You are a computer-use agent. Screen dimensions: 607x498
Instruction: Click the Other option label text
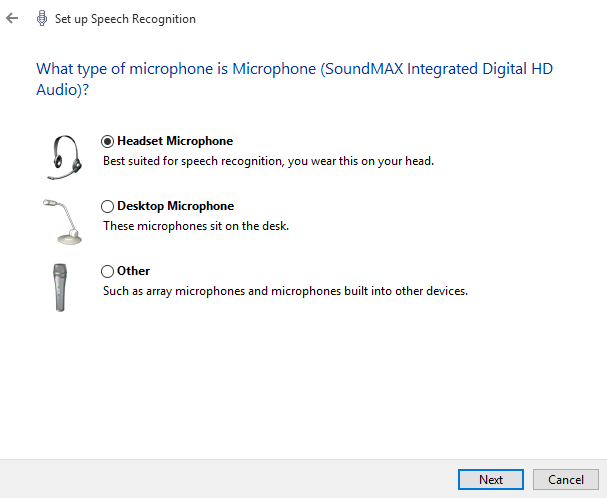[133, 271]
